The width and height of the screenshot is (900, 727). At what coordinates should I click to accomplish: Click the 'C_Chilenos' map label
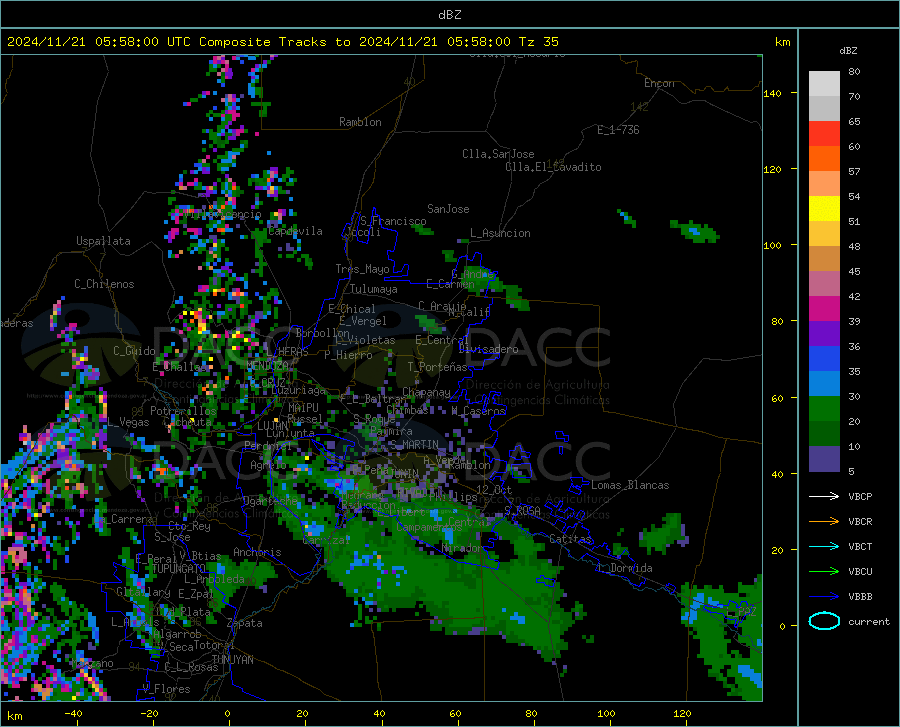(x=104, y=284)
